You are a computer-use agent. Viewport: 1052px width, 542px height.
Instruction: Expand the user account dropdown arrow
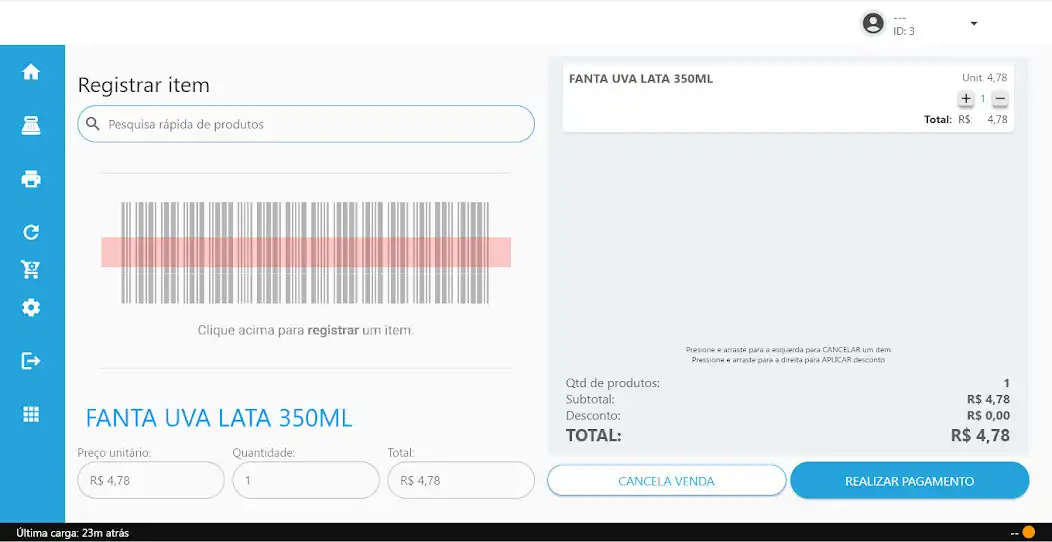tap(974, 24)
